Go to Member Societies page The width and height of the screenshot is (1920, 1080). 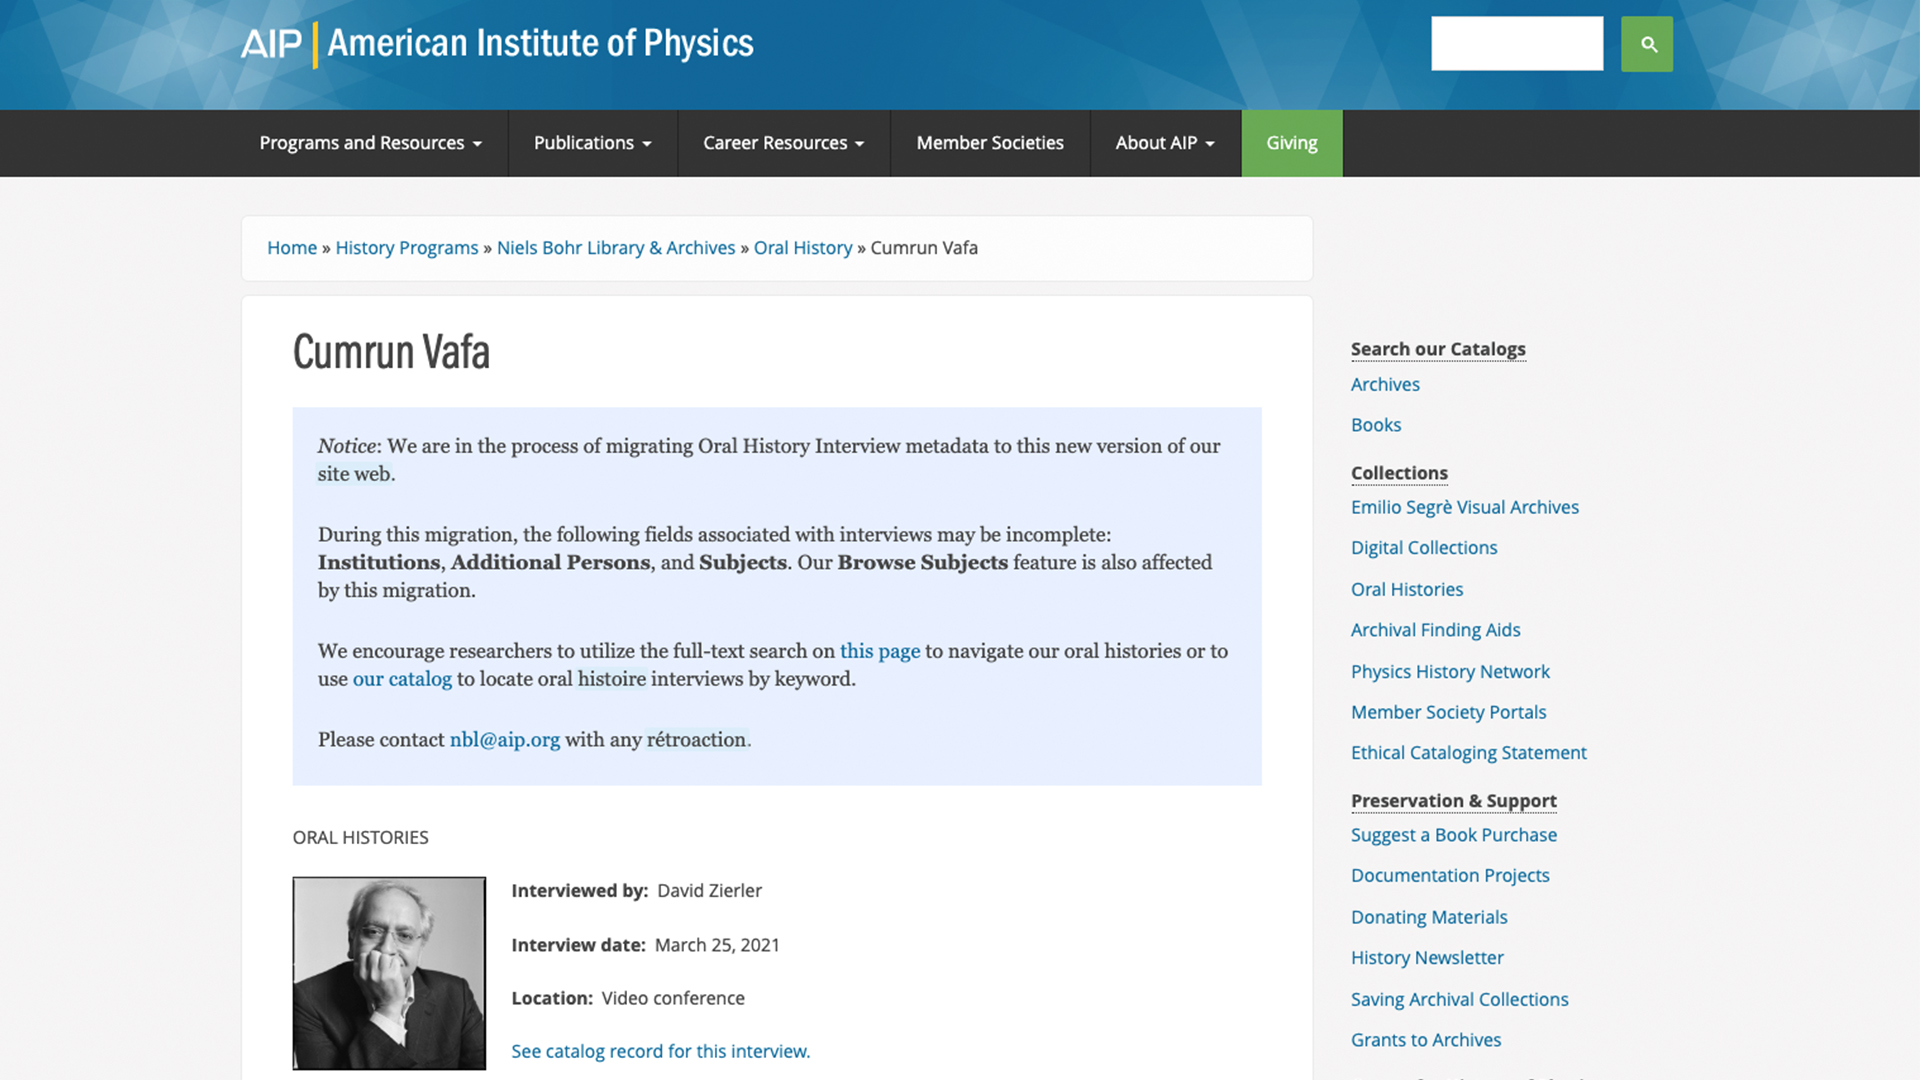tap(989, 143)
